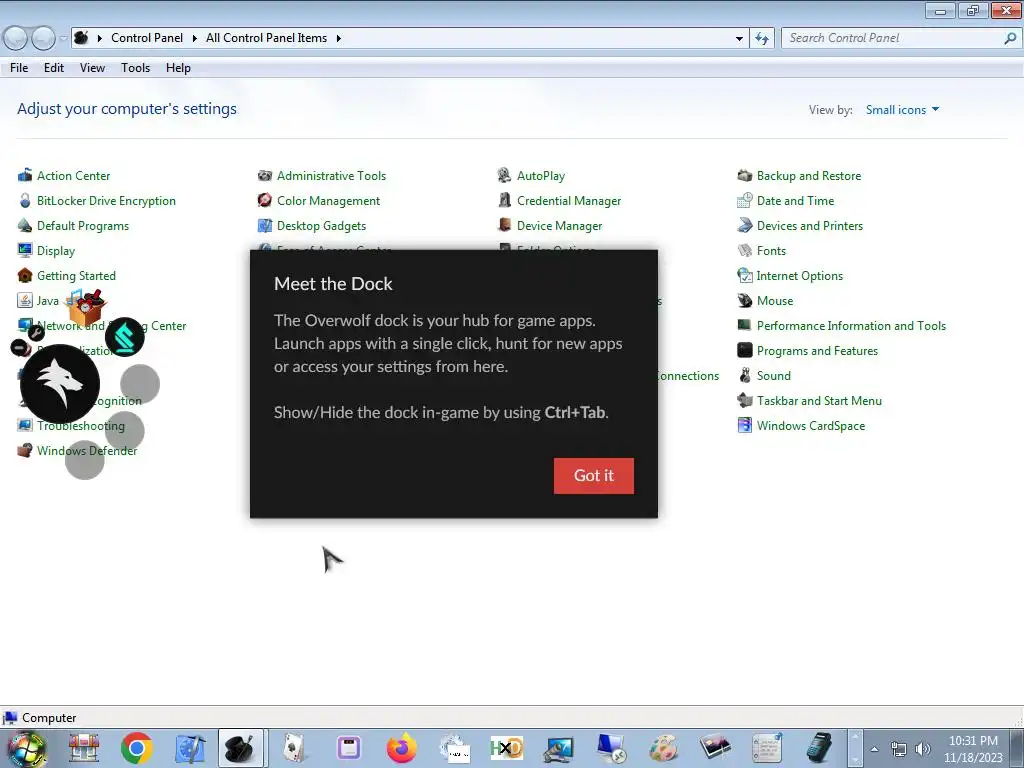Click the Windows CardSpace icon
The width and height of the screenshot is (1024, 768).
(744, 425)
